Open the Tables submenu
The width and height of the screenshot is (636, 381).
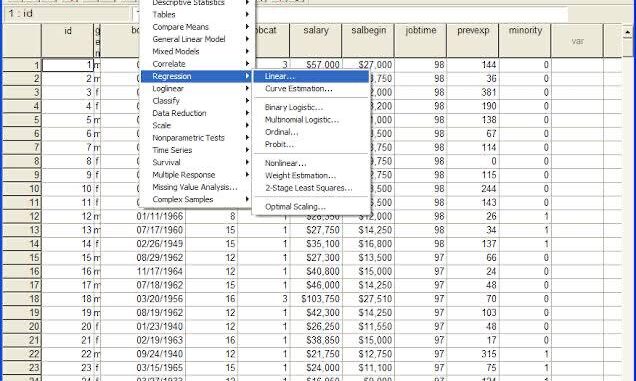[197, 15]
